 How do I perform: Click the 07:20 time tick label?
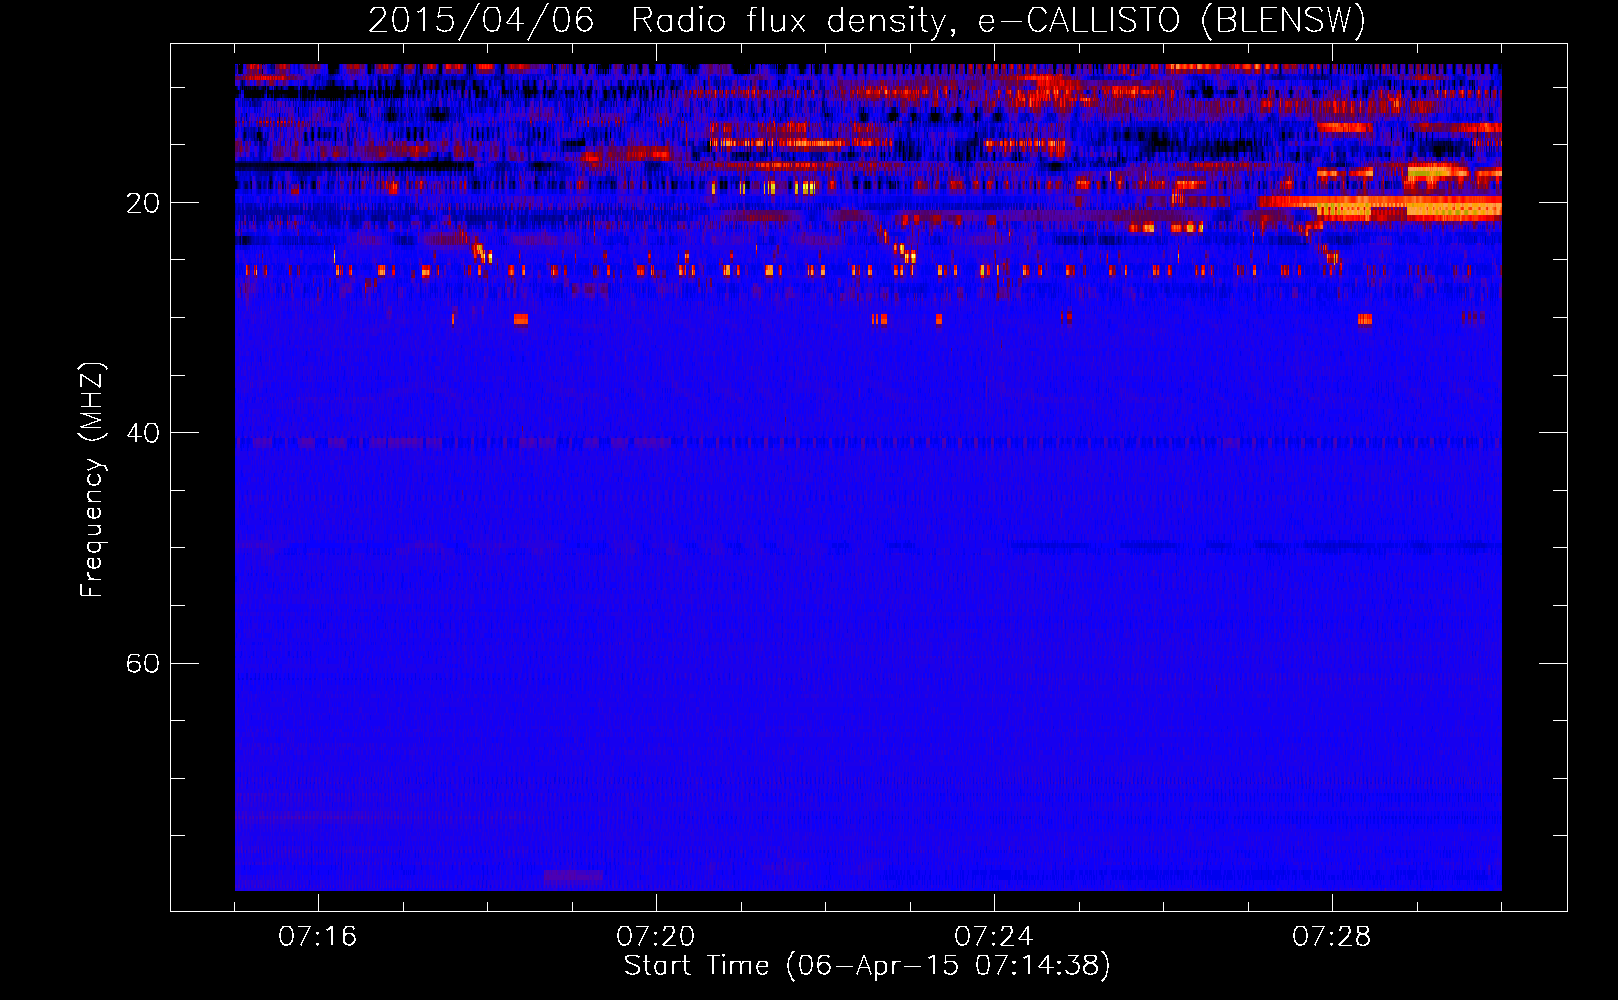tap(656, 937)
